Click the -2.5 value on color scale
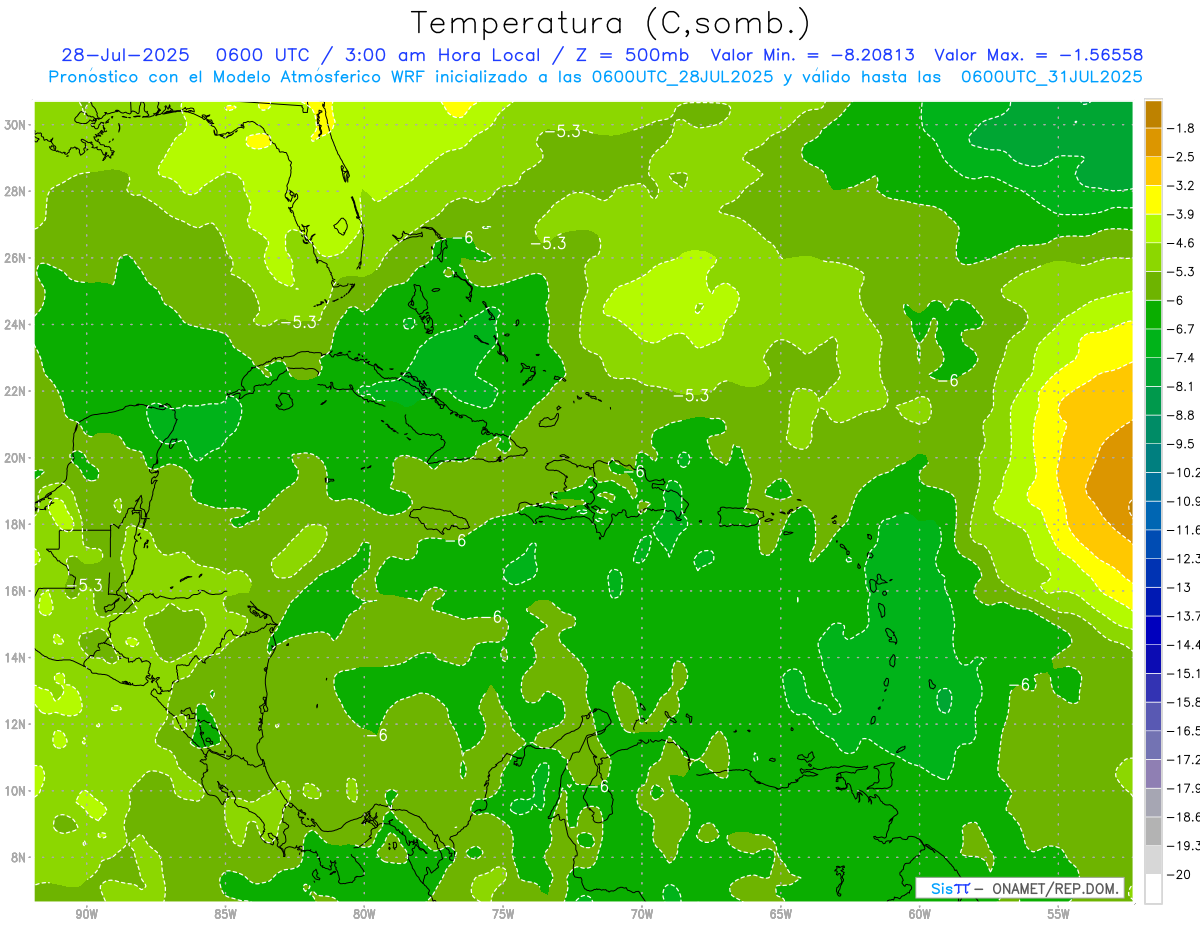 (1181, 157)
